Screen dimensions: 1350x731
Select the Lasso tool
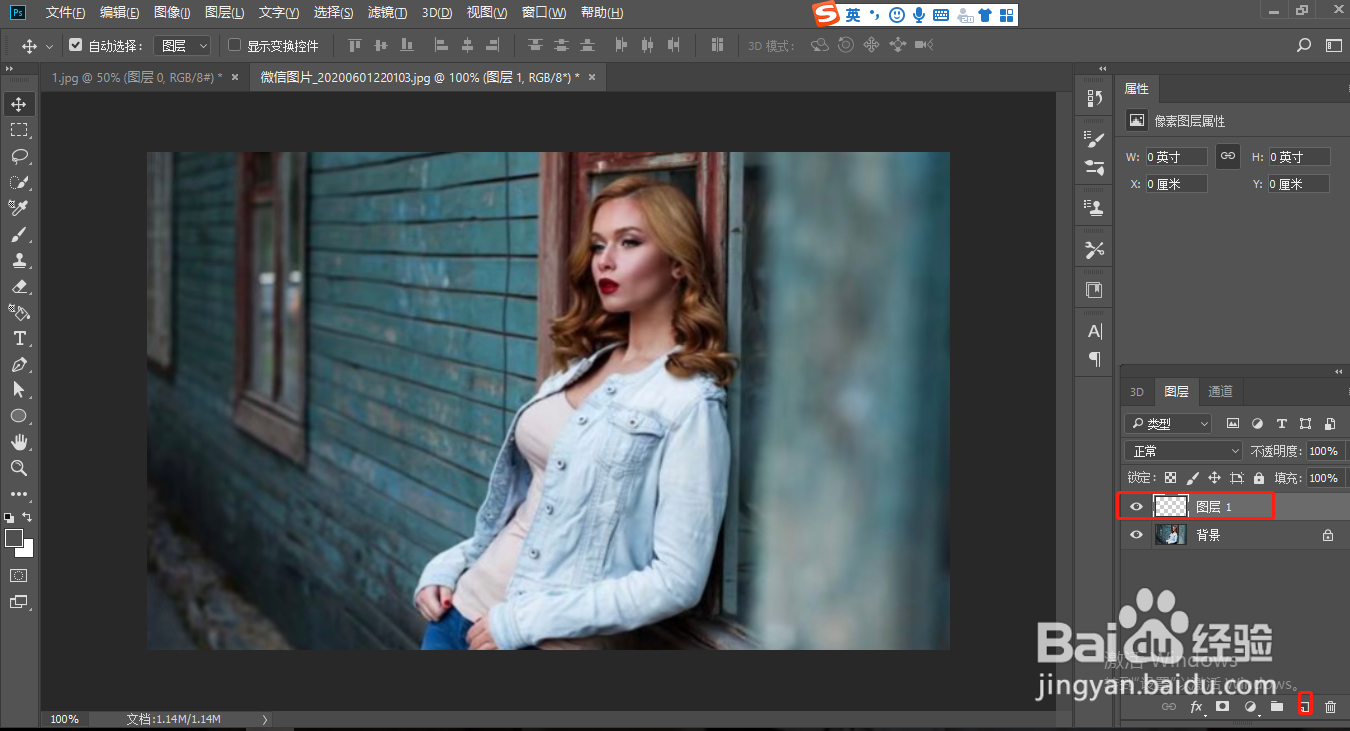coord(19,156)
